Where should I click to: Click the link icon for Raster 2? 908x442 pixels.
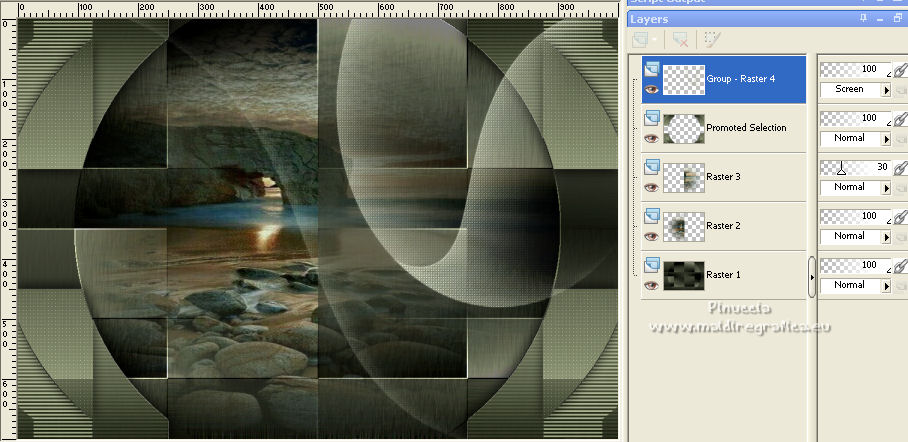pyautogui.click(x=899, y=217)
